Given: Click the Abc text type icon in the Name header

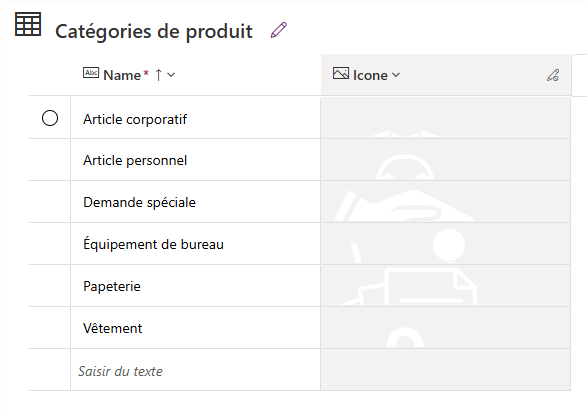Looking at the screenshot, I should (91, 73).
